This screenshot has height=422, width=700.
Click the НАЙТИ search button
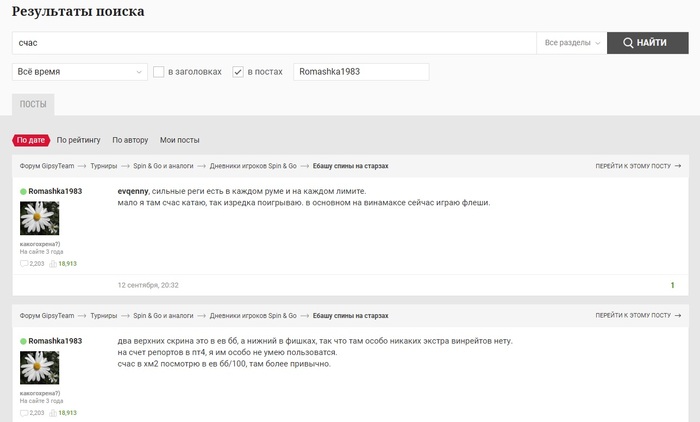[647, 43]
